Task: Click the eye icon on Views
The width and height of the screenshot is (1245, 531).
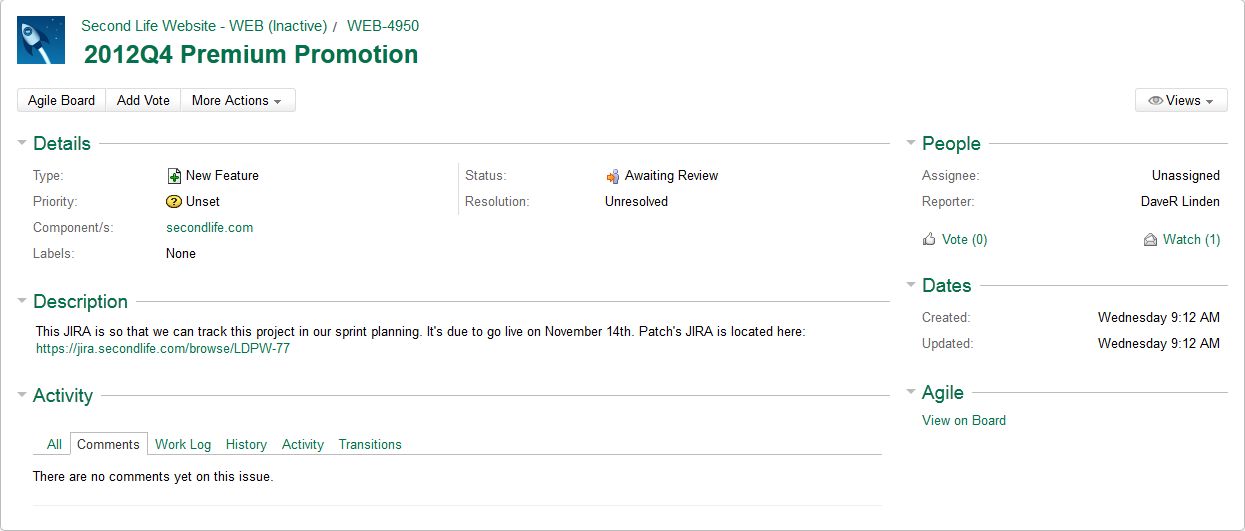Action: pos(1155,101)
